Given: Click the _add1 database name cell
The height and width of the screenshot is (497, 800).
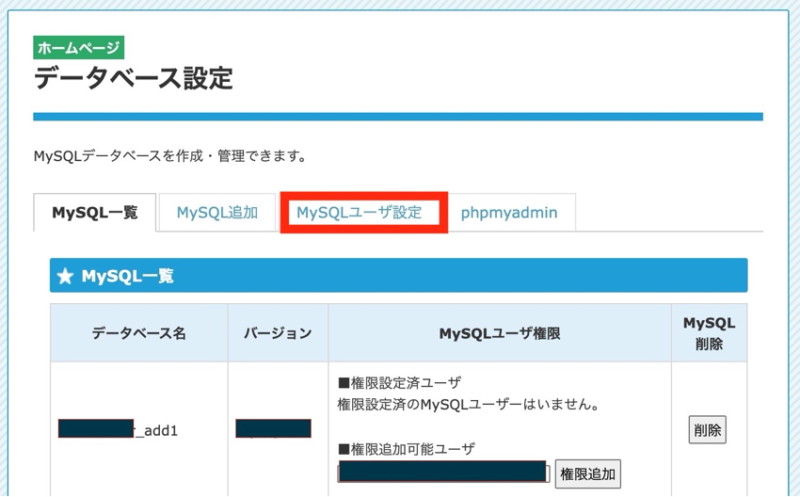Looking at the screenshot, I should [x=139, y=430].
